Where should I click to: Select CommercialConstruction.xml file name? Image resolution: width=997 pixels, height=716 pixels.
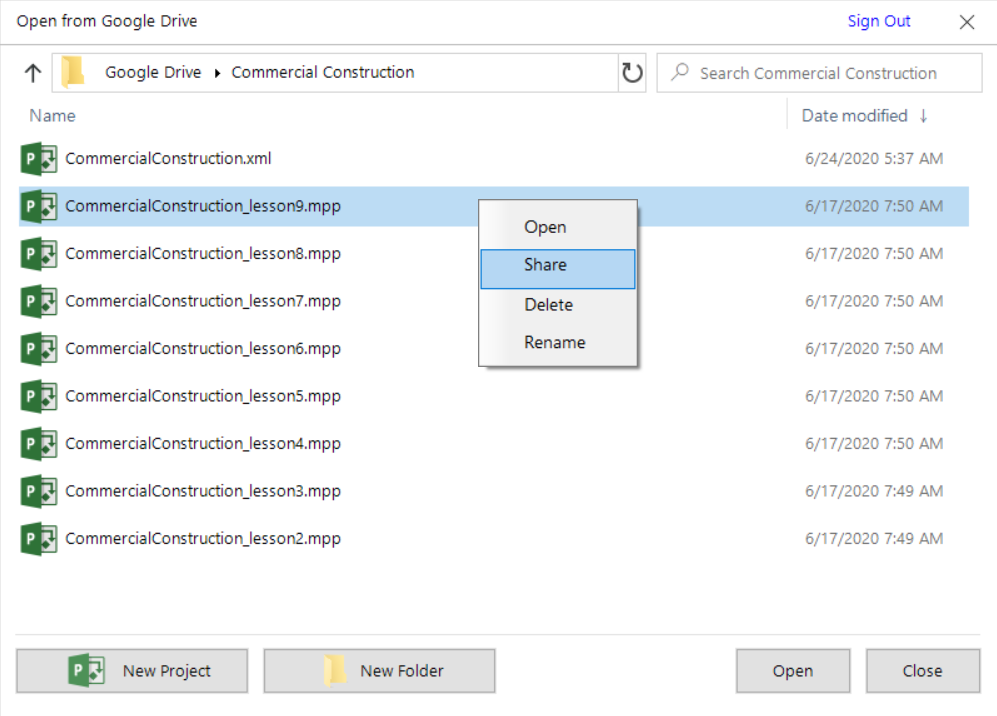click(168, 158)
